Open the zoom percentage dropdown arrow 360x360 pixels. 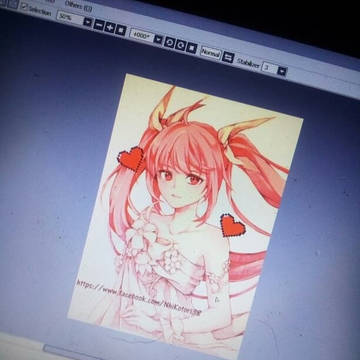[x=87, y=22]
